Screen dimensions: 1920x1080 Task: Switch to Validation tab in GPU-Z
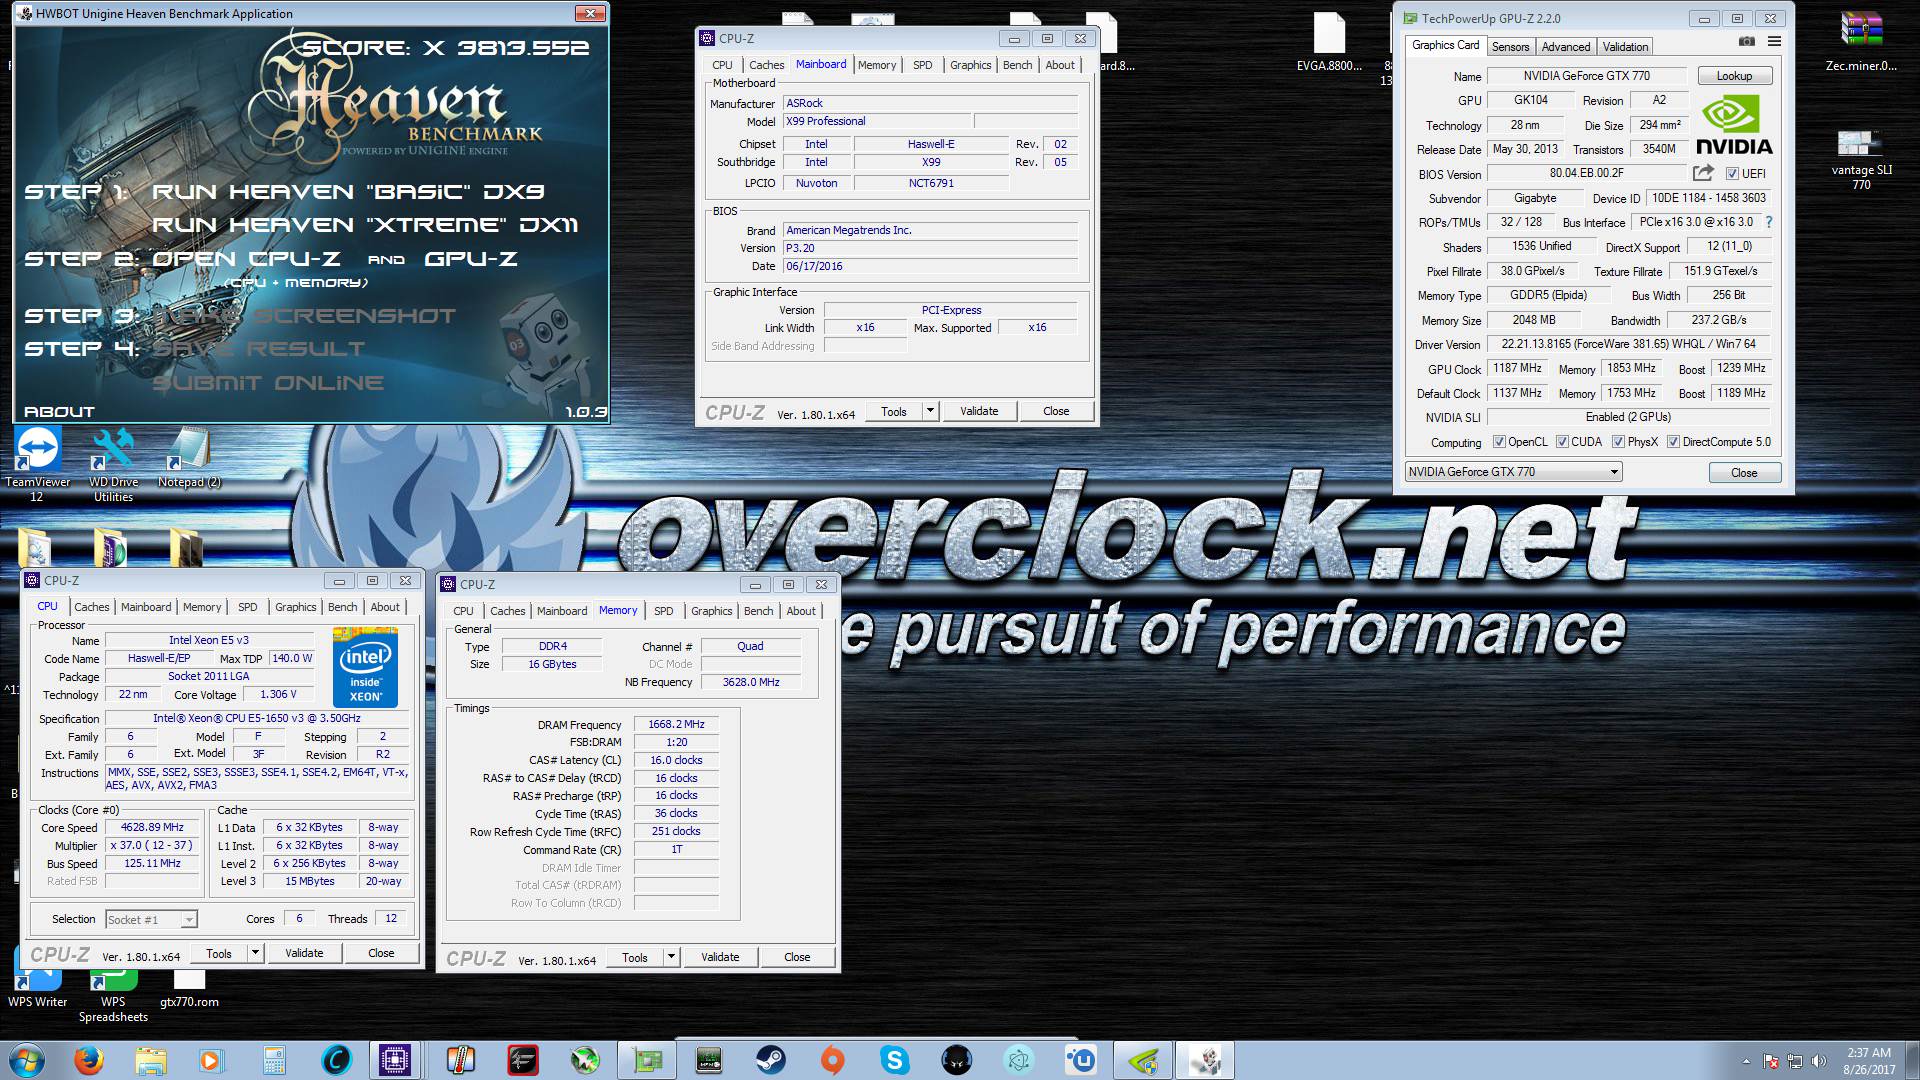(x=1625, y=47)
